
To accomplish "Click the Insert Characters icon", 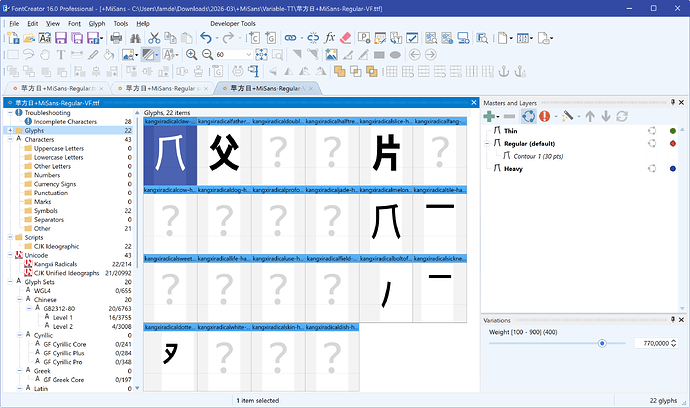I will [x=254, y=38].
